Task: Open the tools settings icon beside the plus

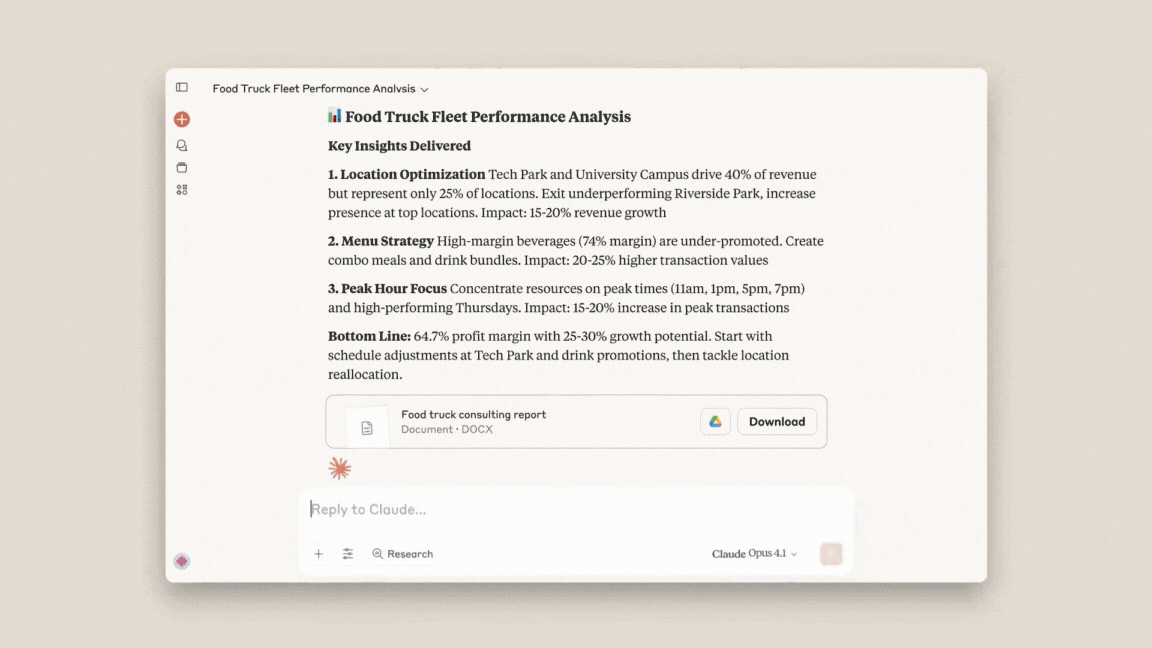Action: click(348, 553)
